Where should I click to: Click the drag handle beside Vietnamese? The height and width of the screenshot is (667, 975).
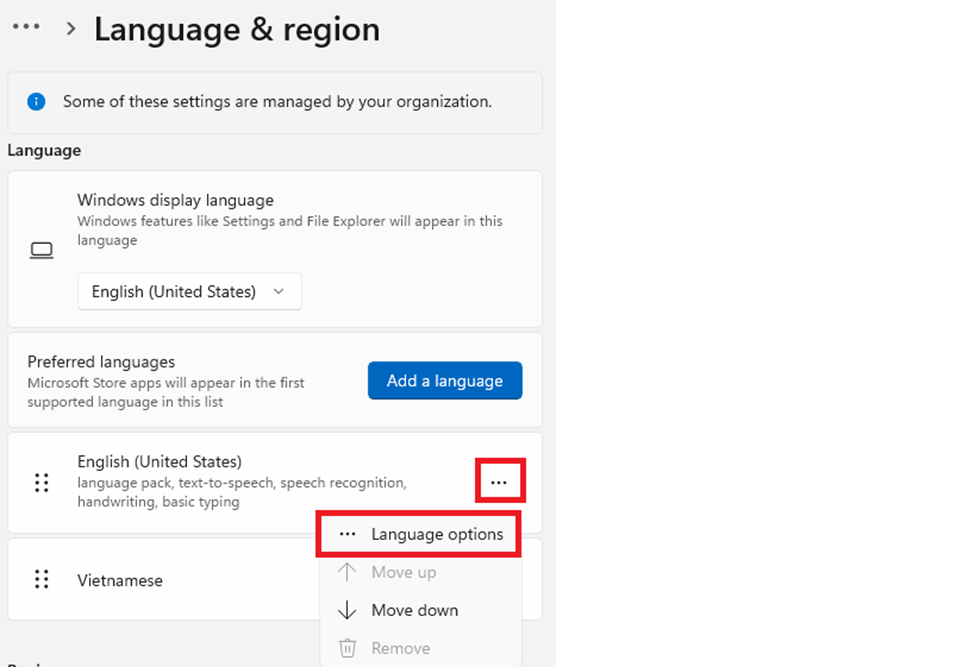click(x=41, y=579)
